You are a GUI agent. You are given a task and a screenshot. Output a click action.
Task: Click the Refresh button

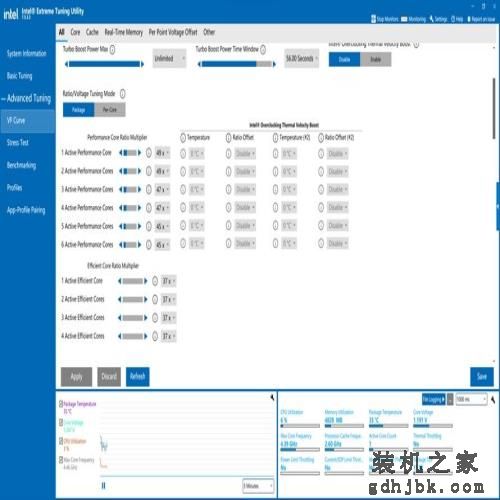pos(138,377)
